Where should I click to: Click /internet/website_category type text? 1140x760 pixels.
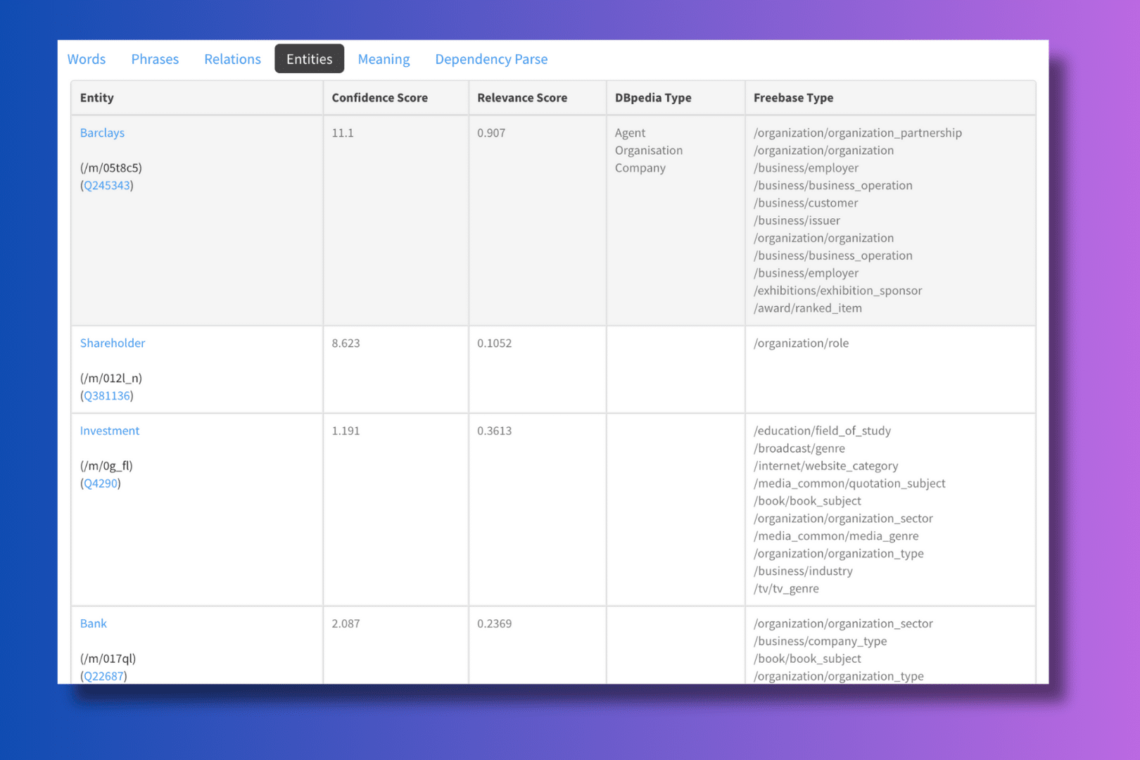825,465
